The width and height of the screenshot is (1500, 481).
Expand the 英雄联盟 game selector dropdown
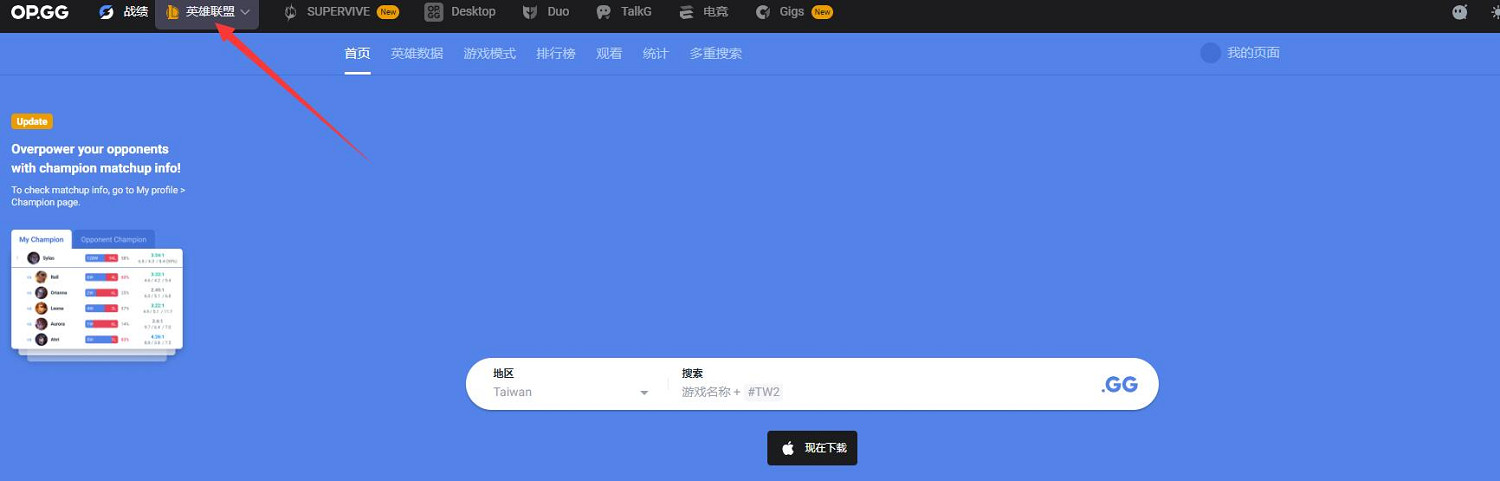click(x=207, y=12)
